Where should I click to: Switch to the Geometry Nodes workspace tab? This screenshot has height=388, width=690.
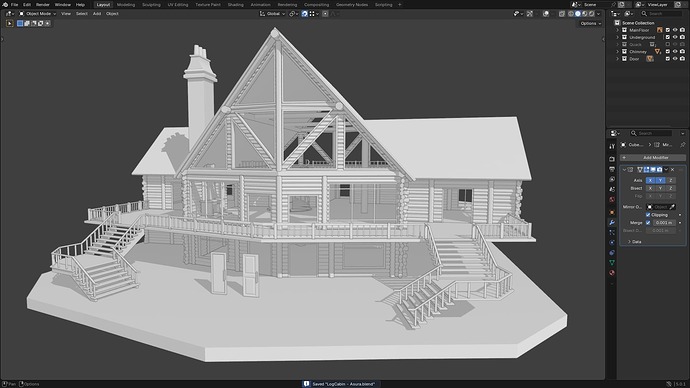tap(352, 4)
